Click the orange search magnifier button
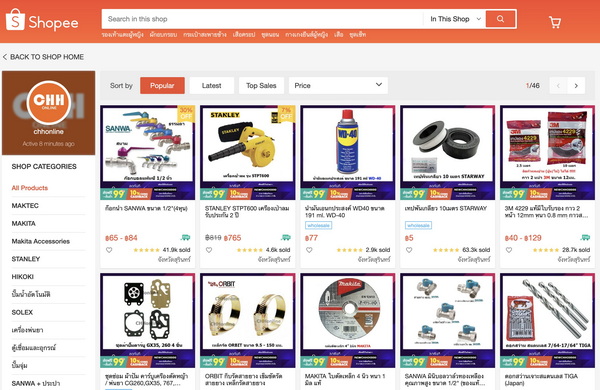This screenshot has width=600, height=390. (500, 19)
